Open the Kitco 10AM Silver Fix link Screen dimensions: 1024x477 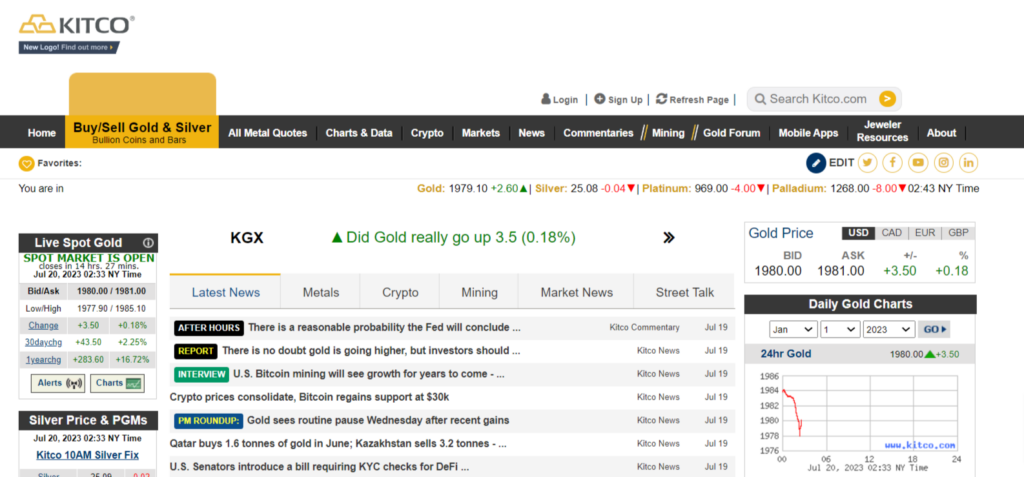(88, 455)
